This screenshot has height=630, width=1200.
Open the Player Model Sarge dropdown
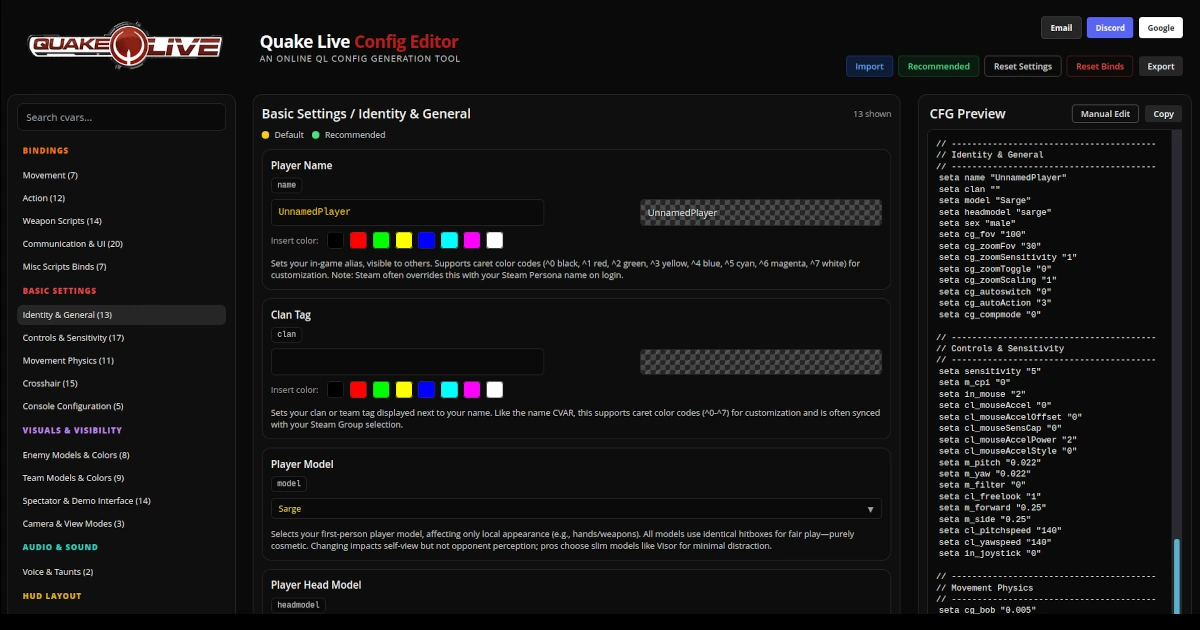(x=576, y=509)
